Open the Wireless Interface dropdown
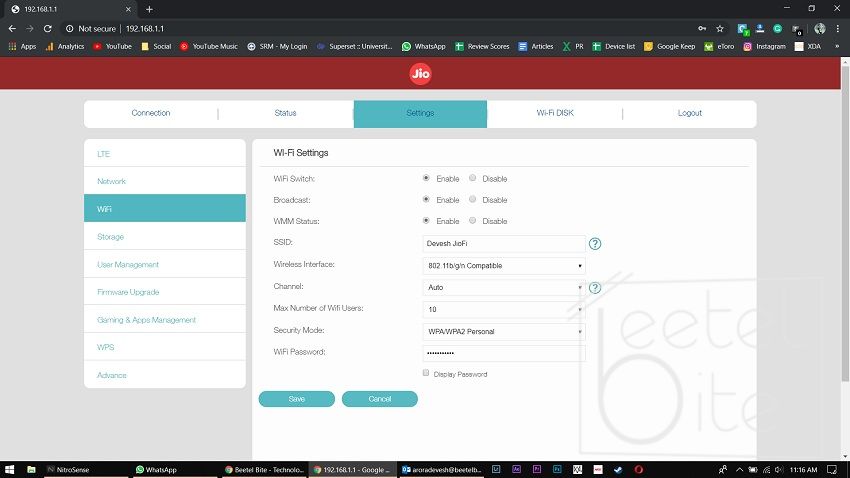Viewport: 850px width, 478px height. [x=504, y=266]
